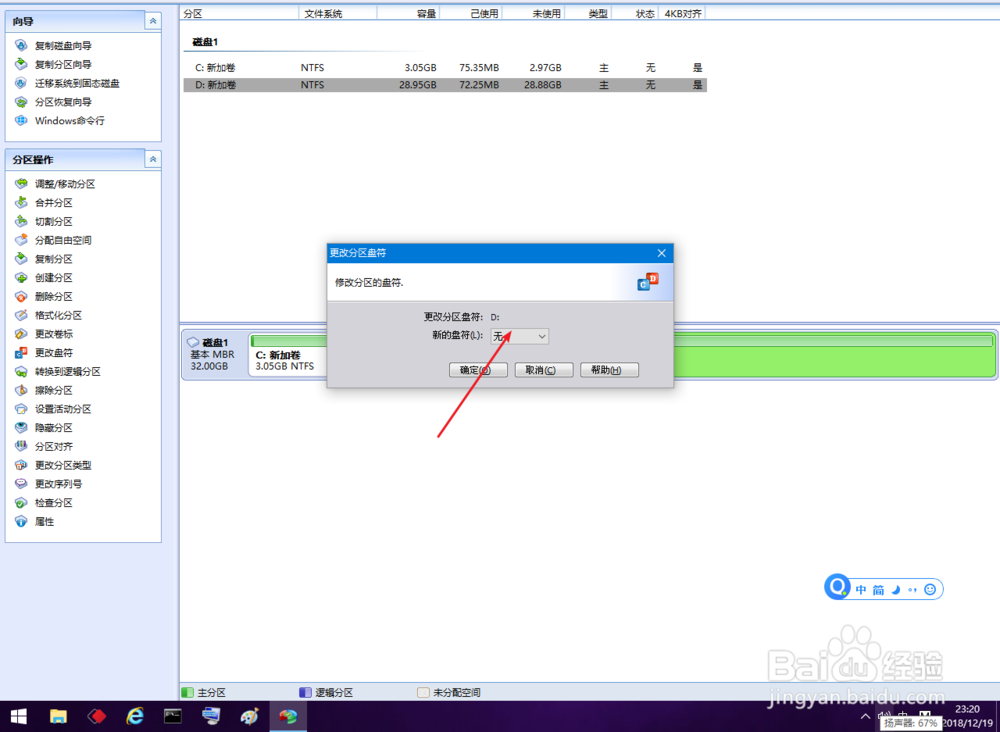The height and width of the screenshot is (732, 1000).
Task: Confirm with the 确定 button
Action: tap(478, 370)
